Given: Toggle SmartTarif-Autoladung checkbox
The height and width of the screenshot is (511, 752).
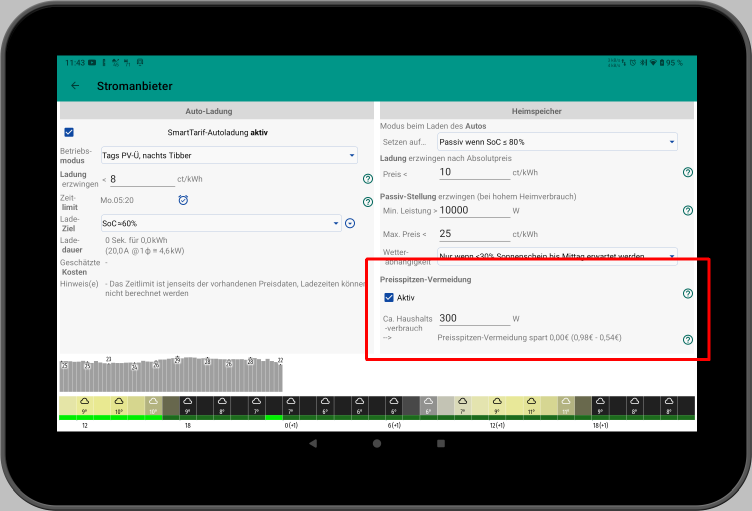Looking at the screenshot, I should (x=69, y=132).
